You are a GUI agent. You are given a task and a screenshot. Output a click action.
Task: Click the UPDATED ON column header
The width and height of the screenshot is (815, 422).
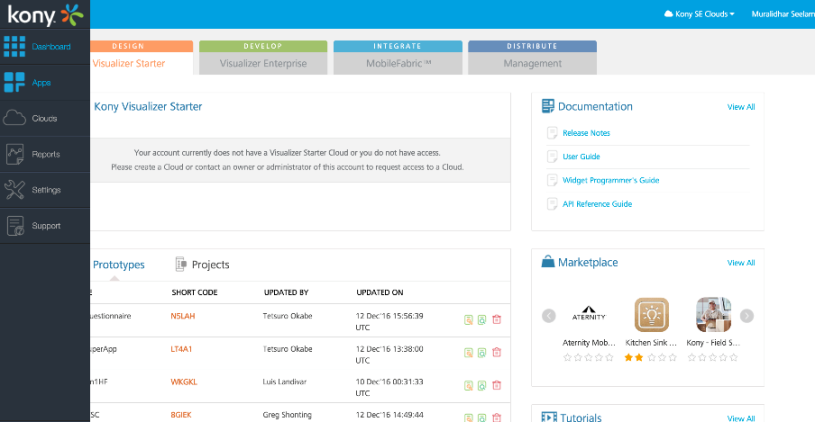pyautogui.click(x=379, y=293)
